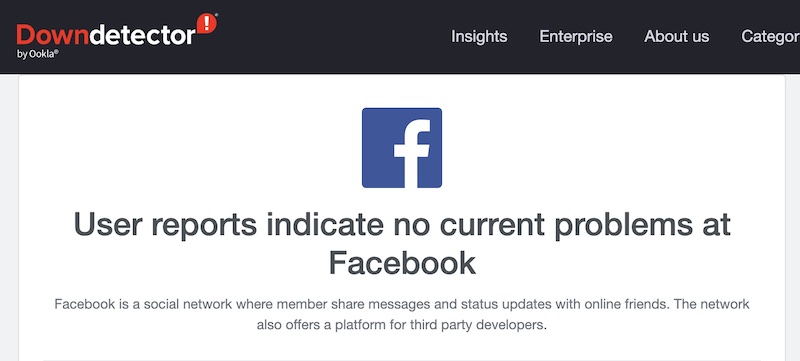The height and width of the screenshot is (361, 800).
Task: Click the white "detector" part of logo
Action: [142, 35]
